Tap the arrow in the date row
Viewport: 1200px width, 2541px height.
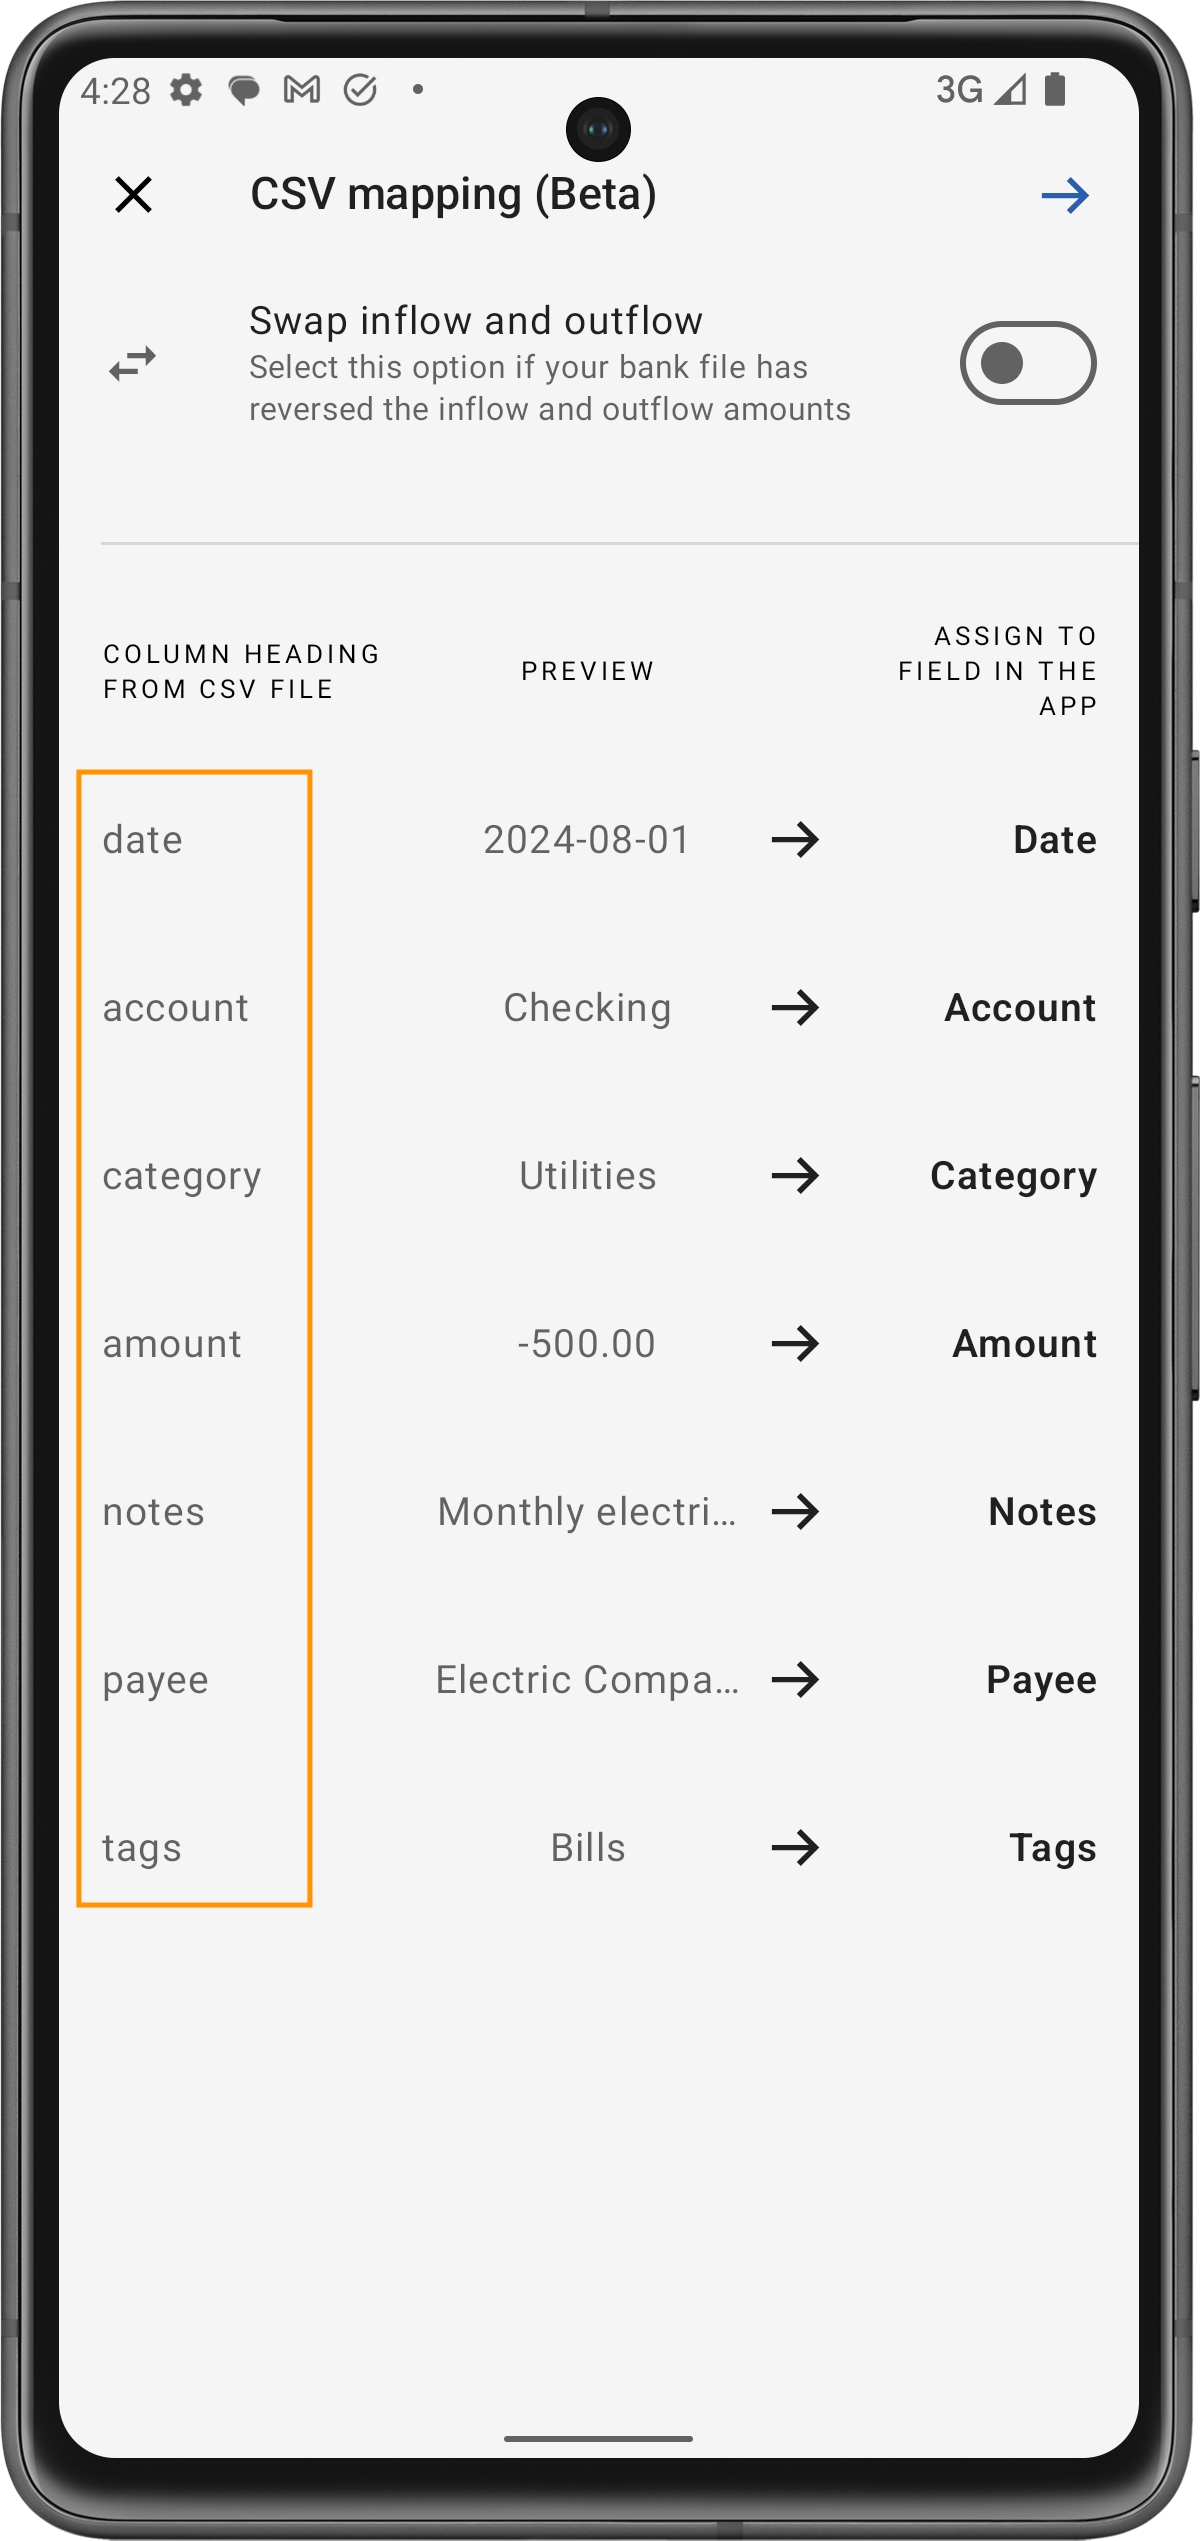pyautogui.click(x=795, y=840)
